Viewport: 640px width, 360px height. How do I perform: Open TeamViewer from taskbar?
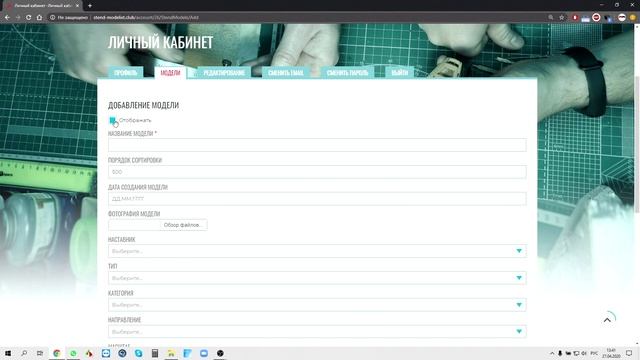click(x=106, y=353)
